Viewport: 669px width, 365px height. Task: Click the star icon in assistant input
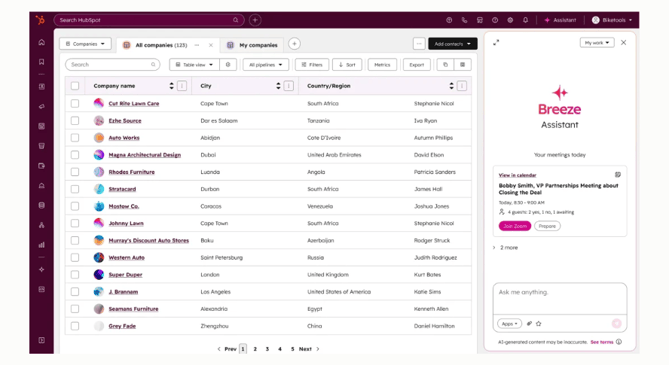click(x=538, y=324)
